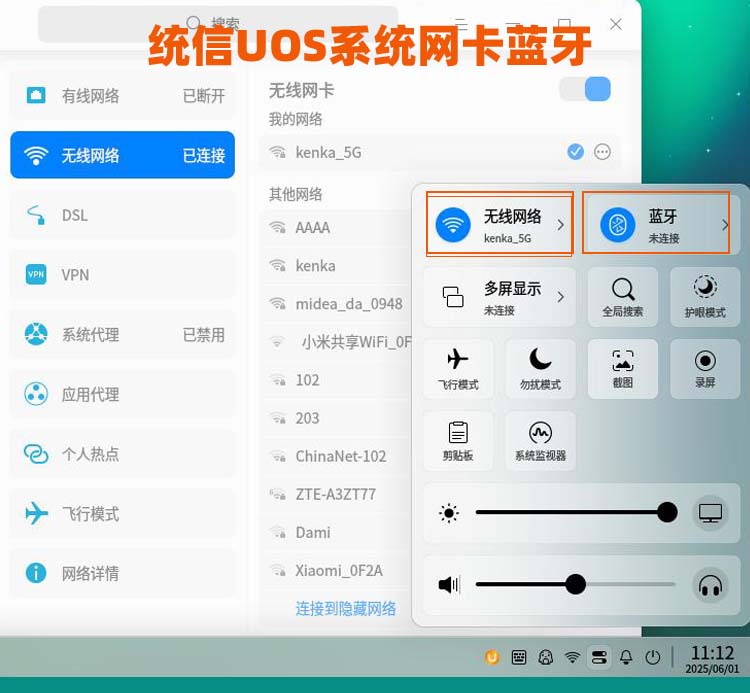Click the face avatar tray icon
The image size is (750, 693).
pyautogui.click(x=545, y=658)
